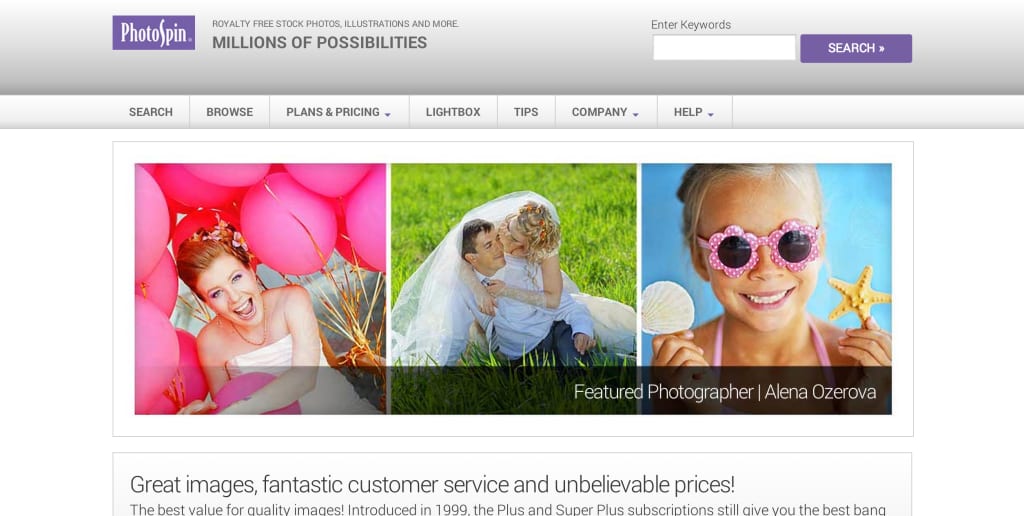Click the Featured Photographer Alena Ozerova caption
This screenshot has height=516, width=1024.
725,392
